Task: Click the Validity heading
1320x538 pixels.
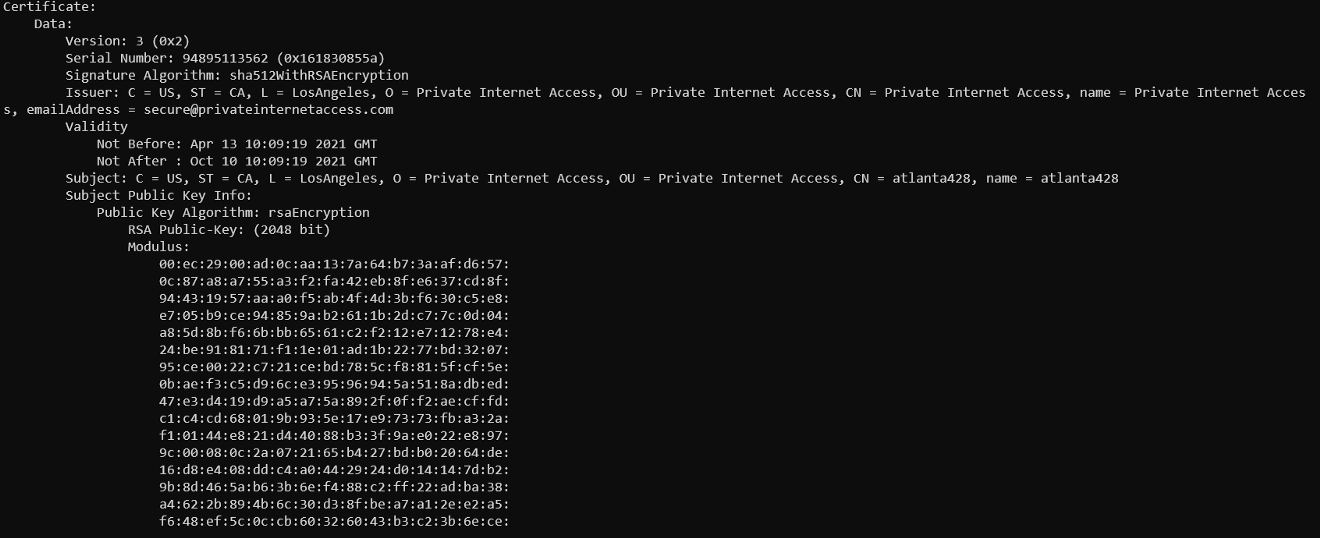Action: coord(97,126)
